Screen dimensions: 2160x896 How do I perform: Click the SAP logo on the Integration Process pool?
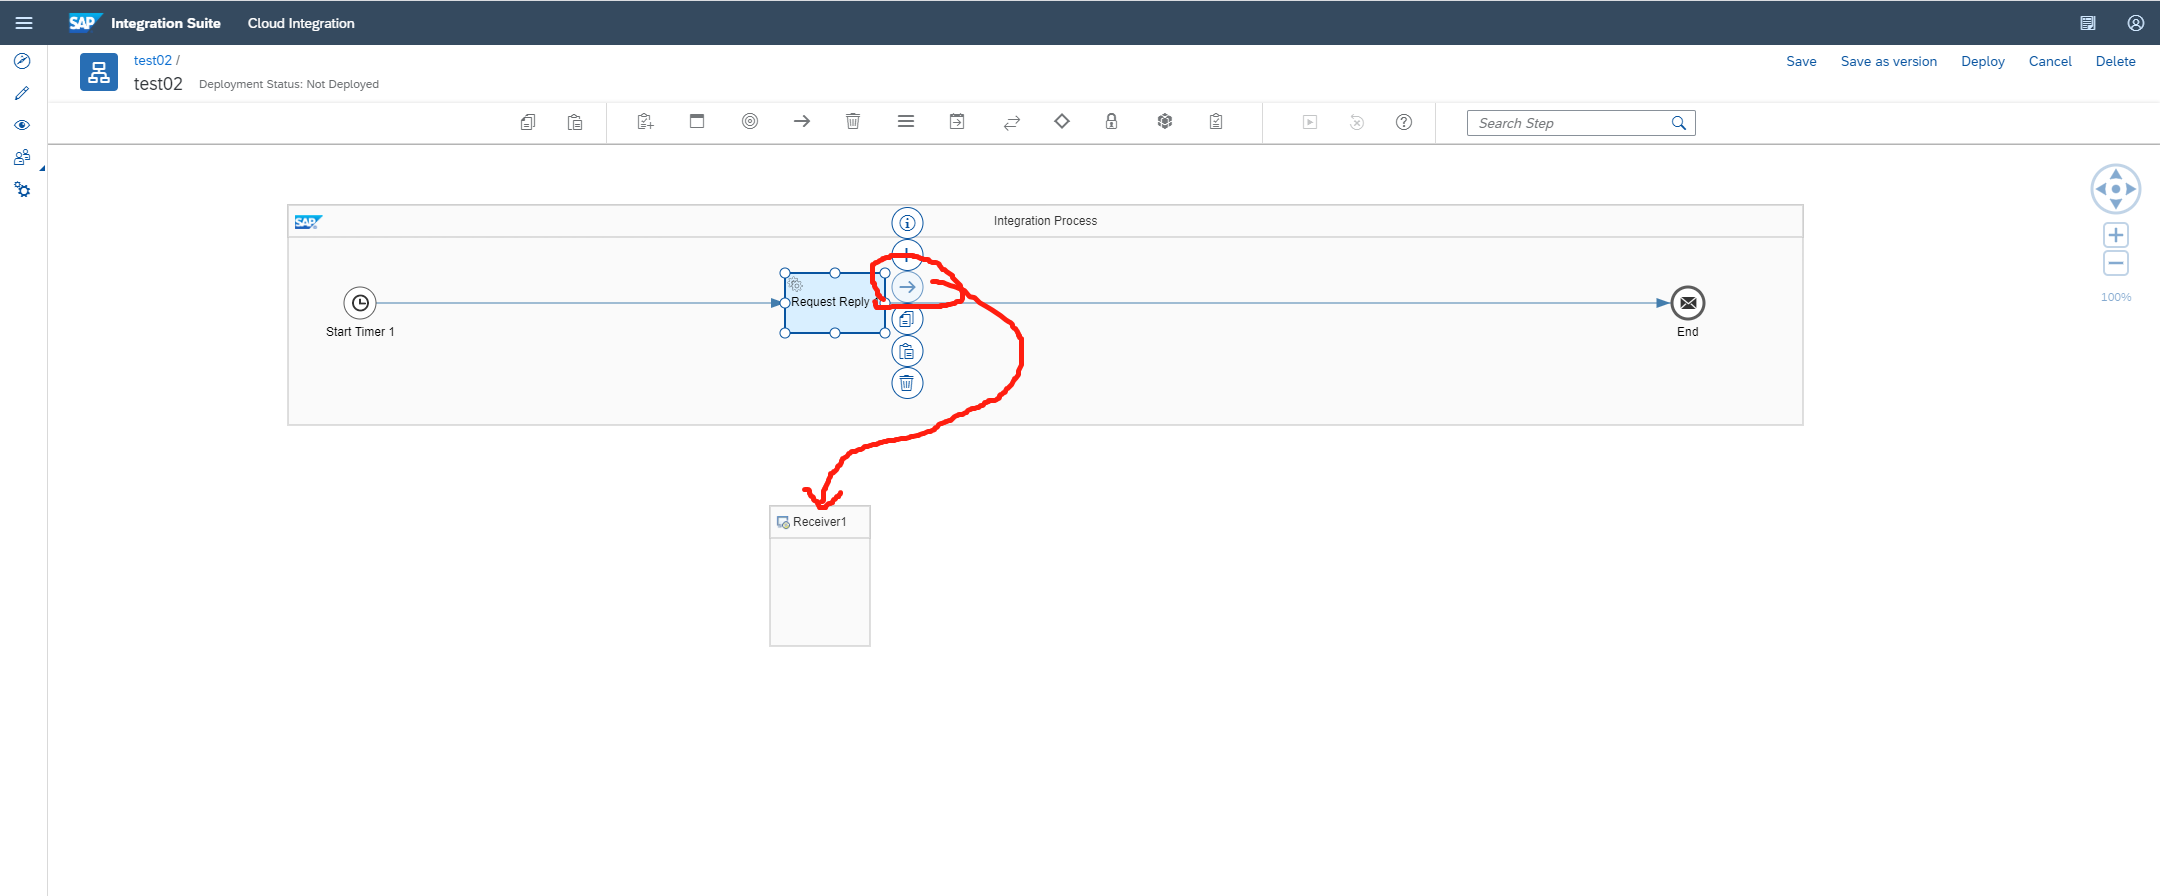[x=308, y=222]
